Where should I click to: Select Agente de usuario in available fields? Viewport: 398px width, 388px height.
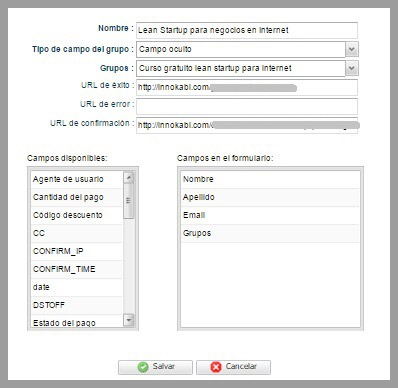click(x=77, y=179)
